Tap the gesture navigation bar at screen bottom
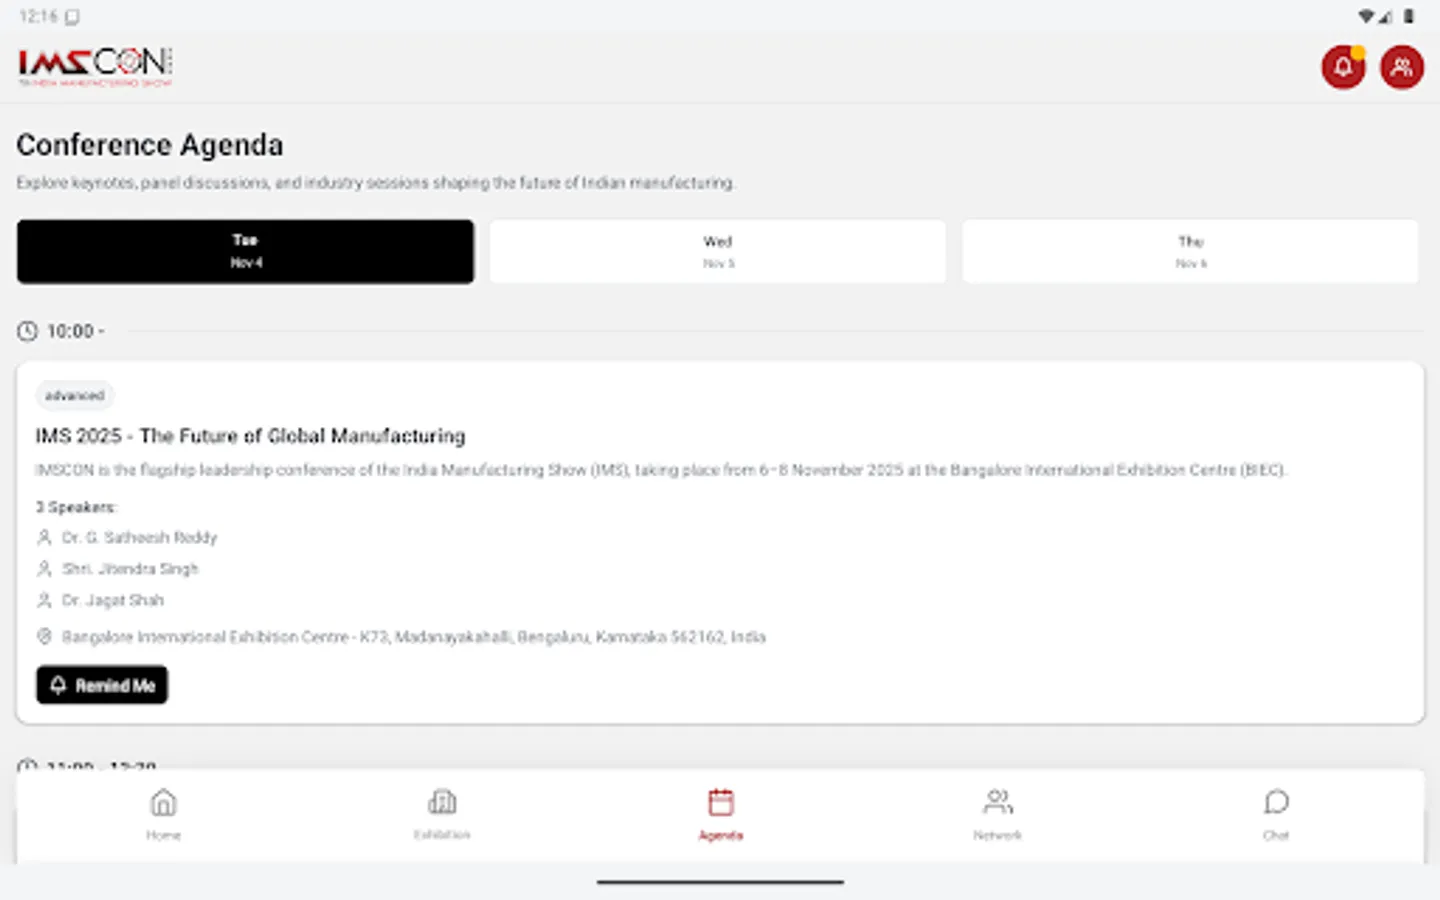The height and width of the screenshot is (900, 1440). pos(719,882)
